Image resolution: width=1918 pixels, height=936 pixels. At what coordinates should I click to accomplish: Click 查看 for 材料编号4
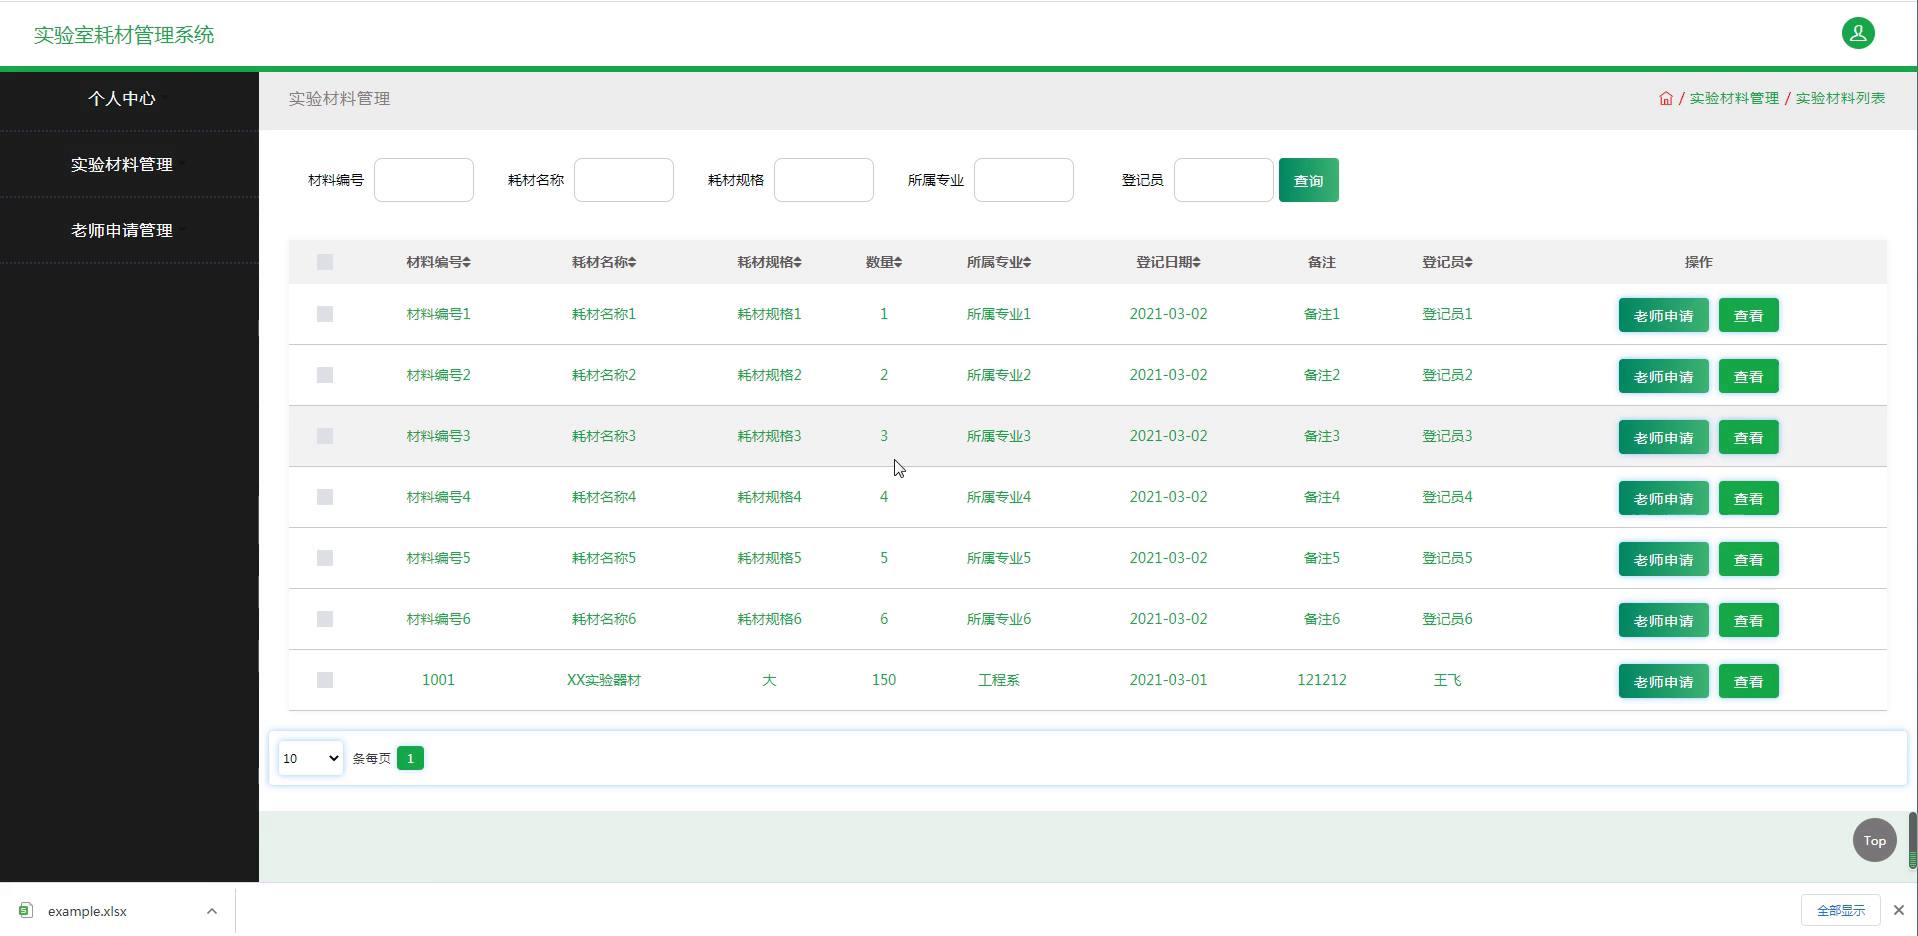[1748, 499]
